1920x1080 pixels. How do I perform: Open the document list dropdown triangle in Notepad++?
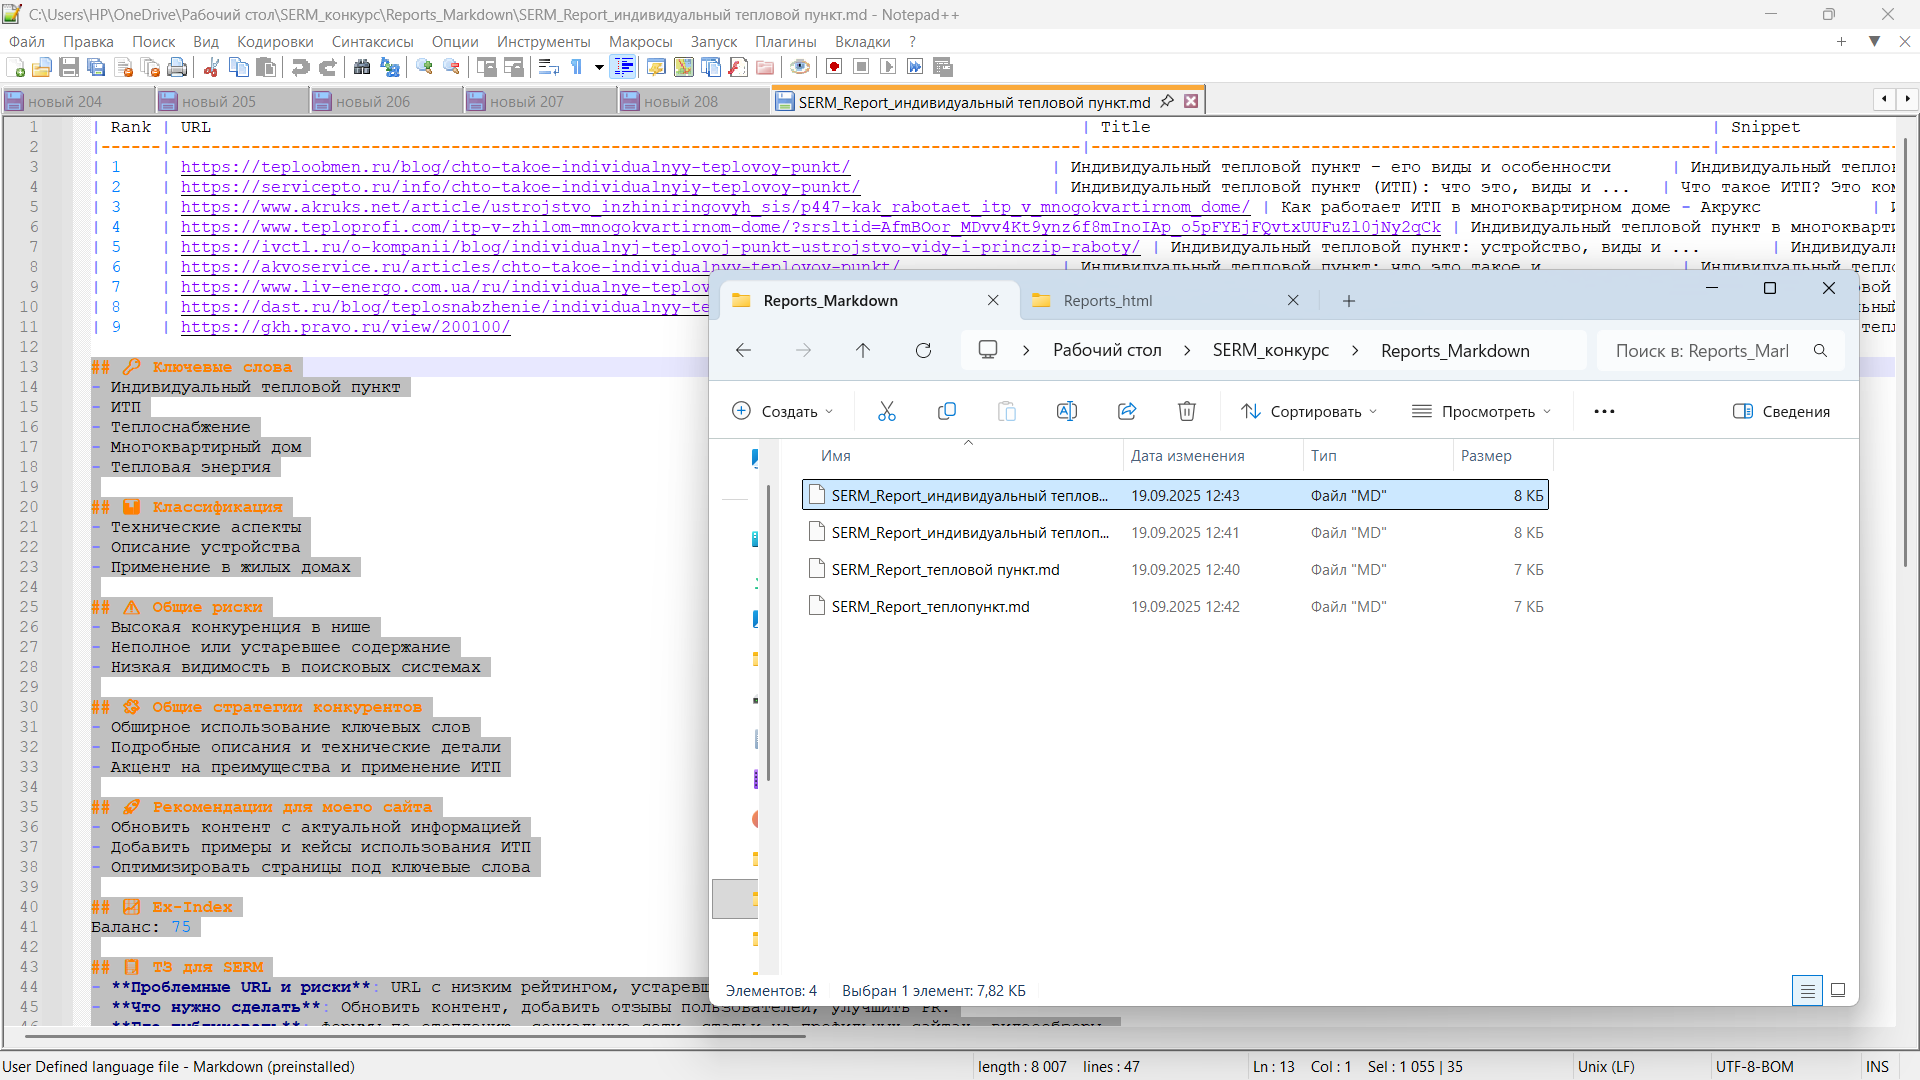tap(1875, 41)
